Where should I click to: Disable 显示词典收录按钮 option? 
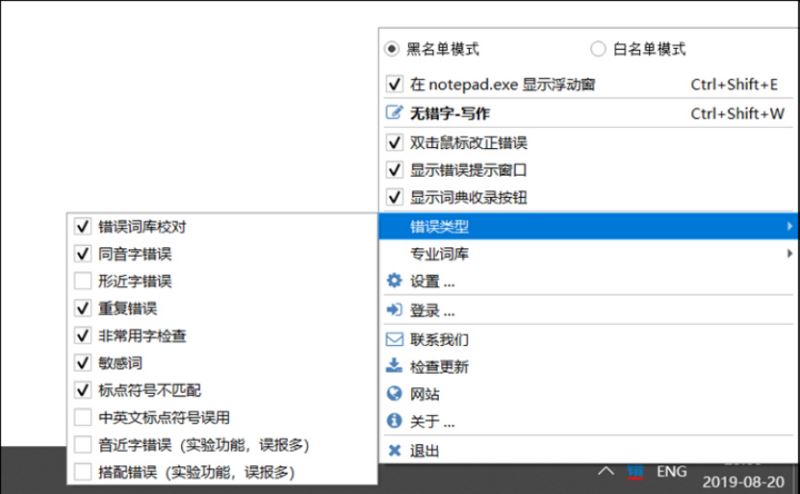[x=394, y=197]
